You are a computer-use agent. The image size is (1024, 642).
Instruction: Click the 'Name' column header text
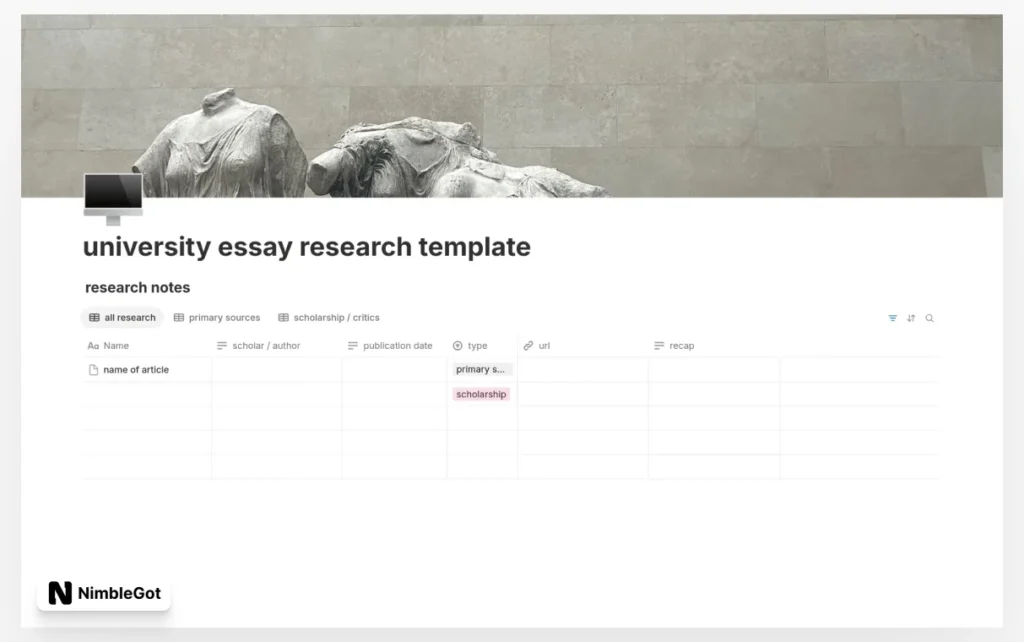pos(116,345)
